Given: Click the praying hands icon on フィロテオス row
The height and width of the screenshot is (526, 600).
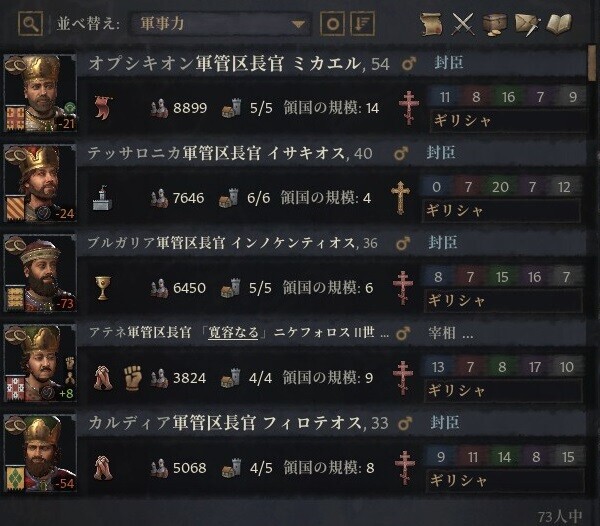Looking at the screenshot, I should click(103, 467).
